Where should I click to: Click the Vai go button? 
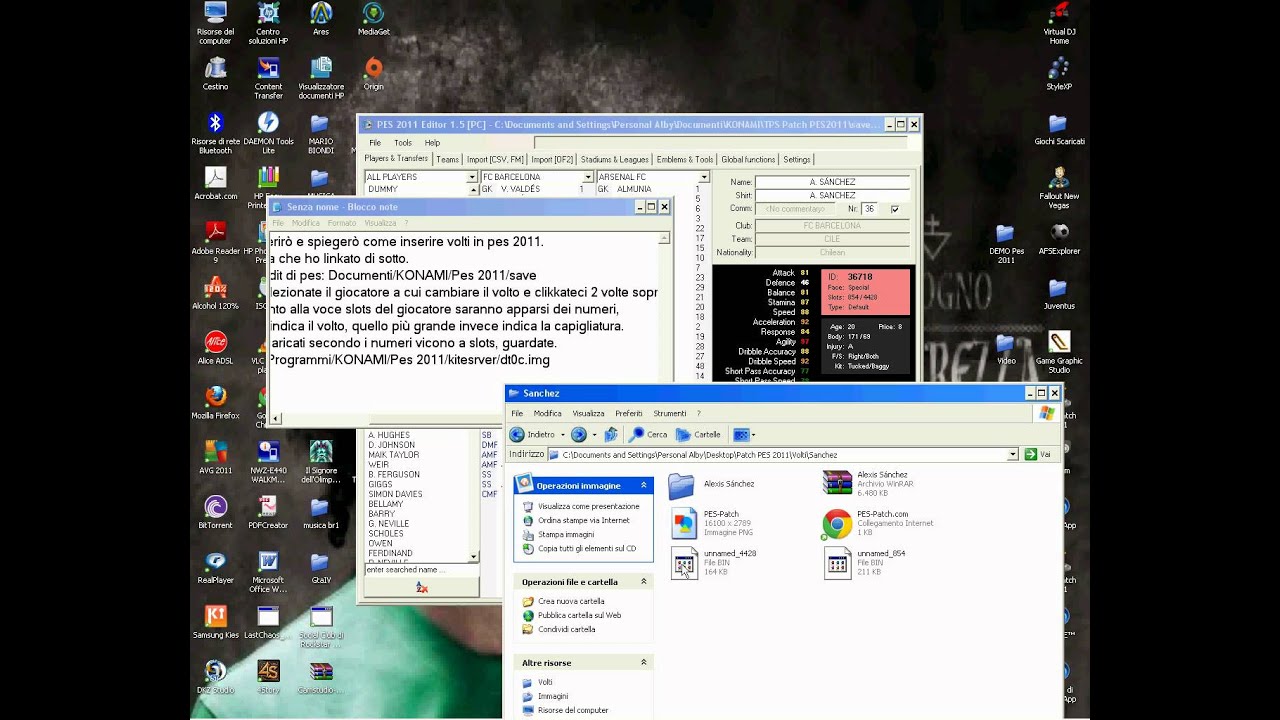point(1037,454)
